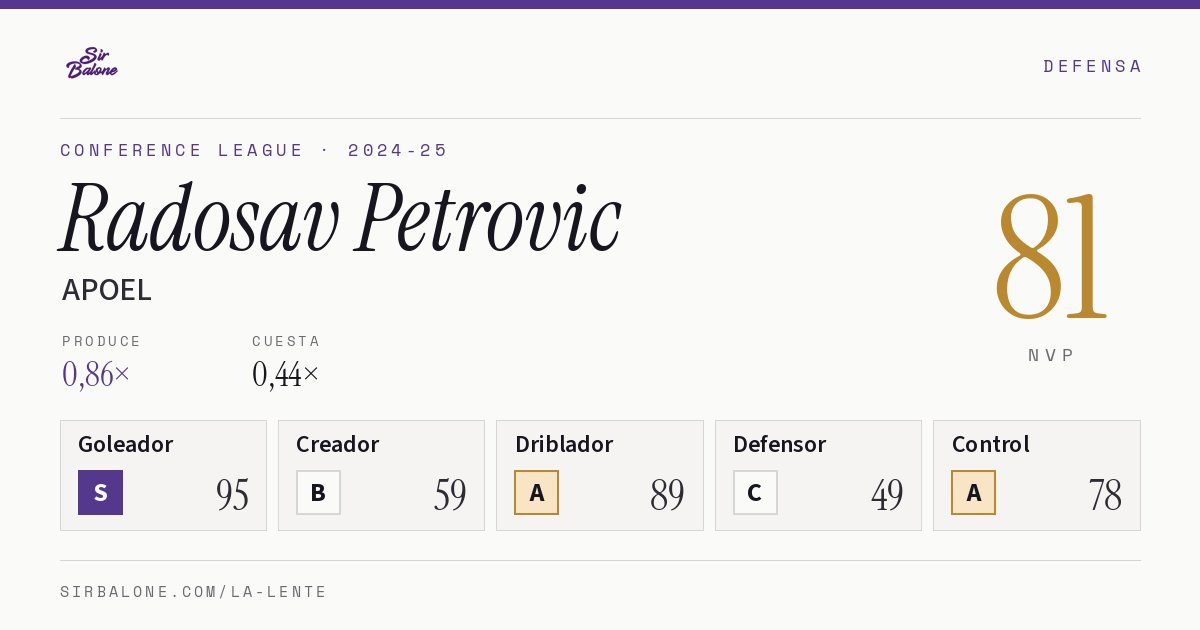Click the large 81 rating number
This screenshot has height=630, width=1200.
1052,256
